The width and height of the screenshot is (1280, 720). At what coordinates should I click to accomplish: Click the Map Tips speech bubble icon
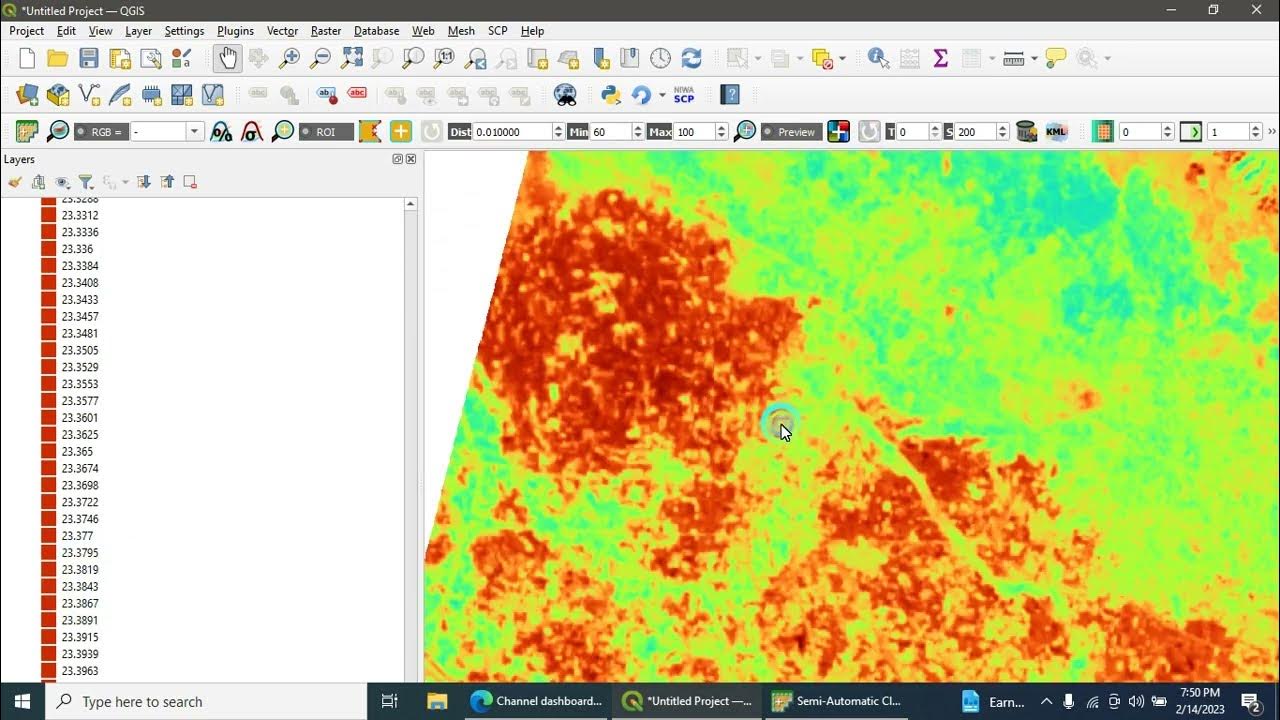tap(1055, 58)
